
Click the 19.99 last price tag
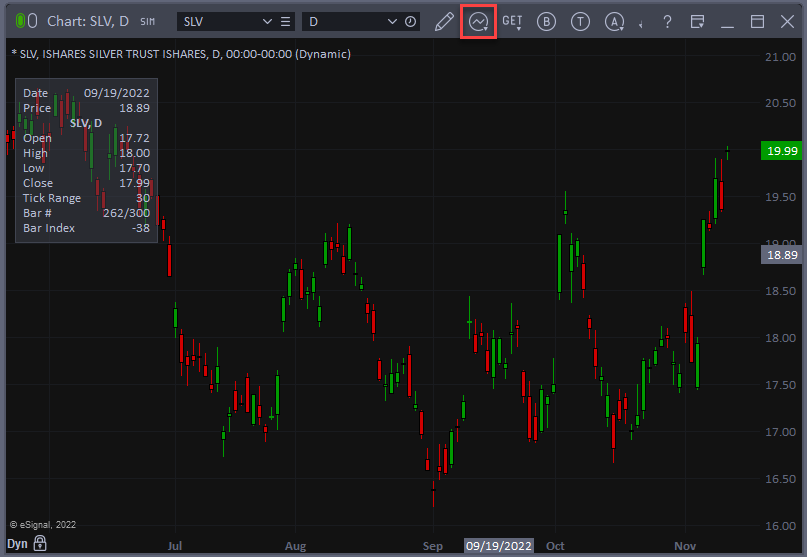point(781,151)
